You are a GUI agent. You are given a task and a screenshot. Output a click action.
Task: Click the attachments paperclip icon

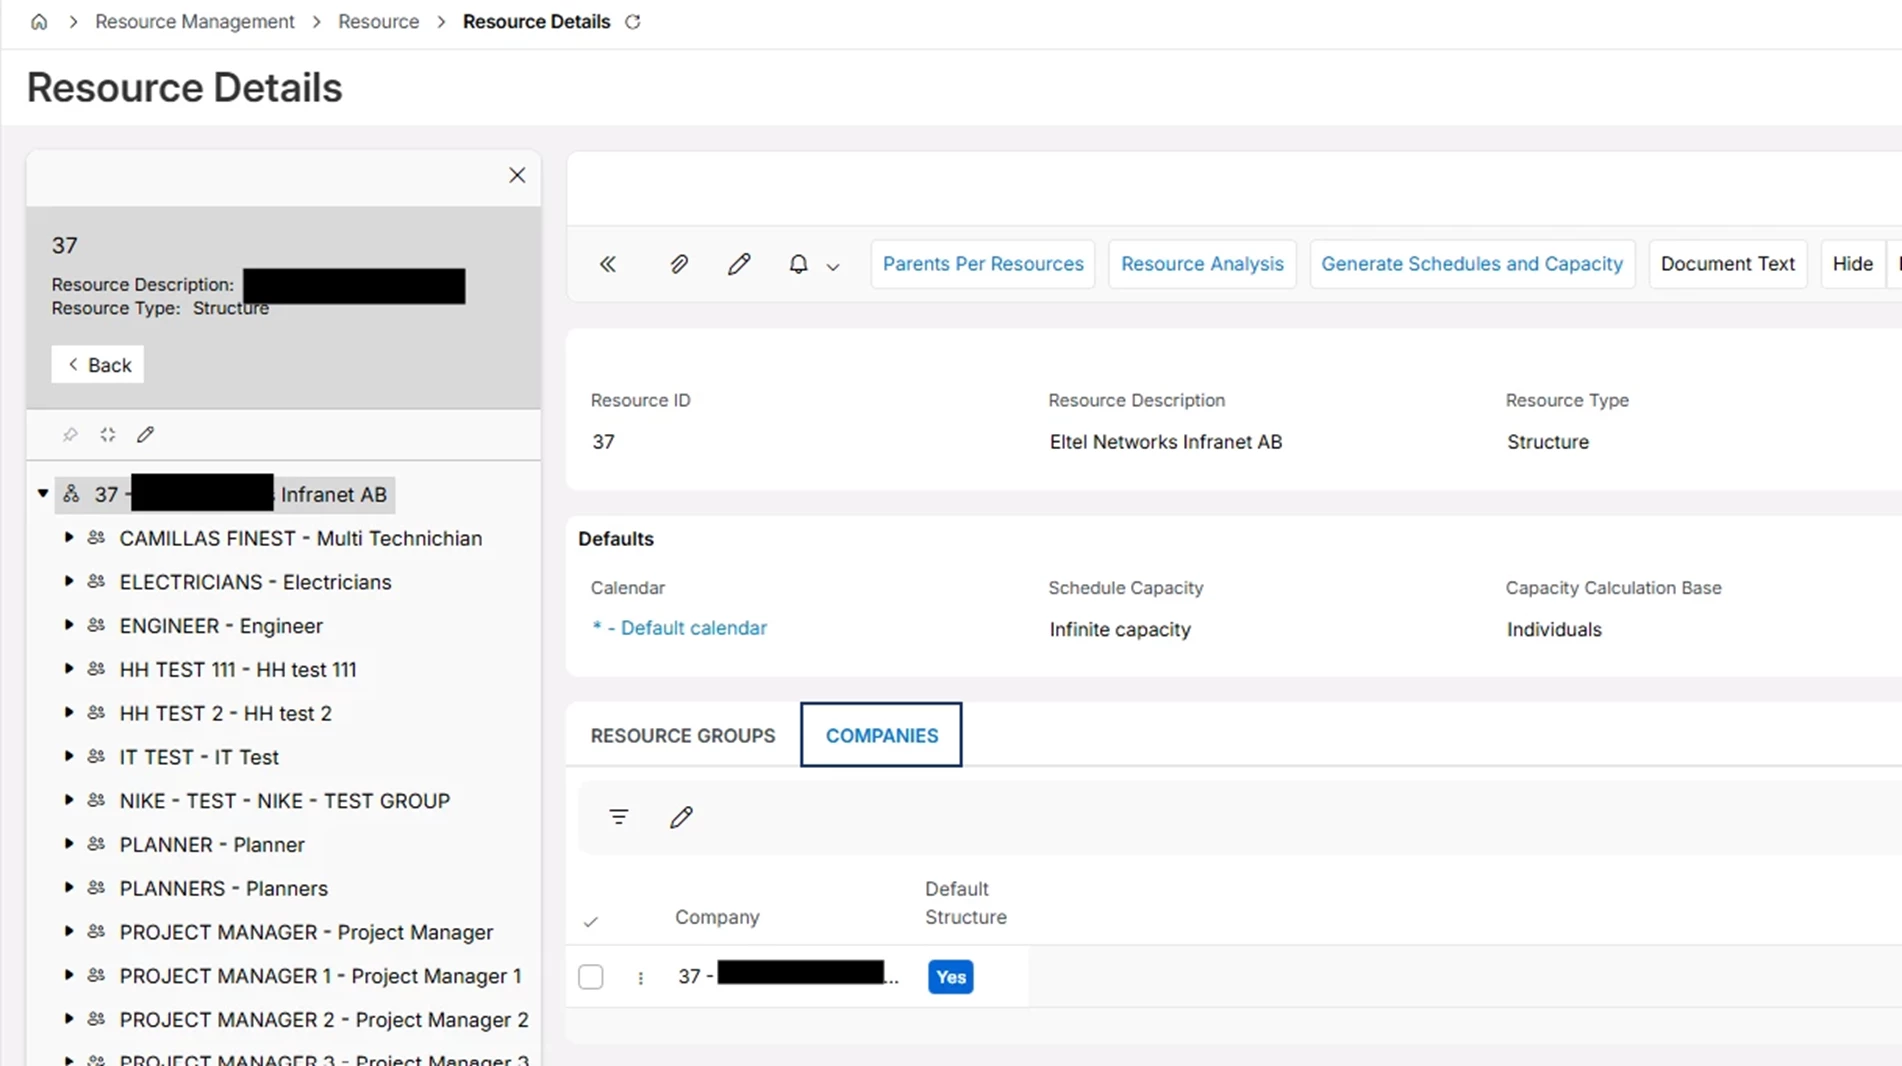pyautogui.click(x=678, y=264)
